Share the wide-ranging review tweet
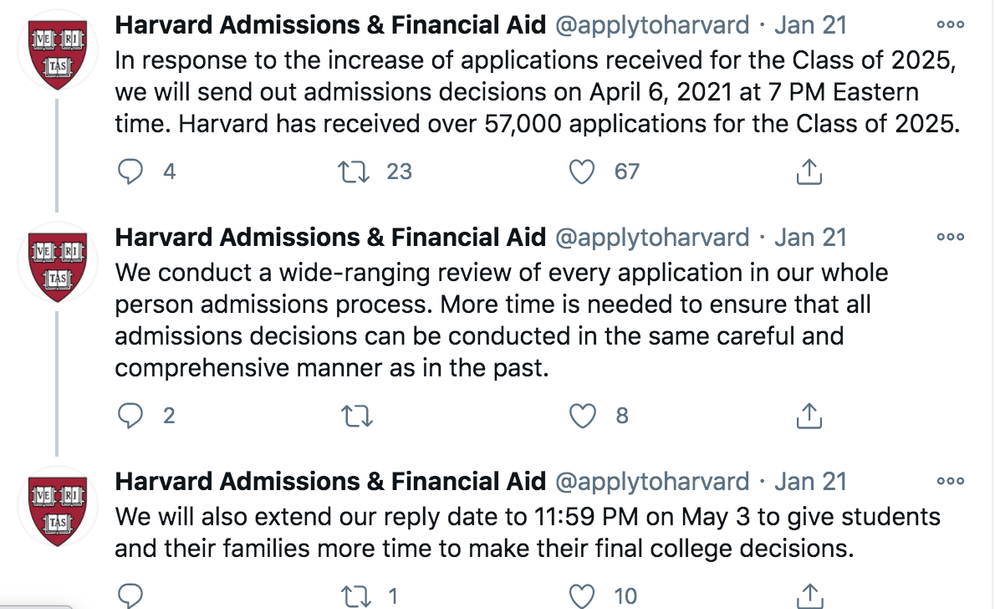 click(808, 416)
